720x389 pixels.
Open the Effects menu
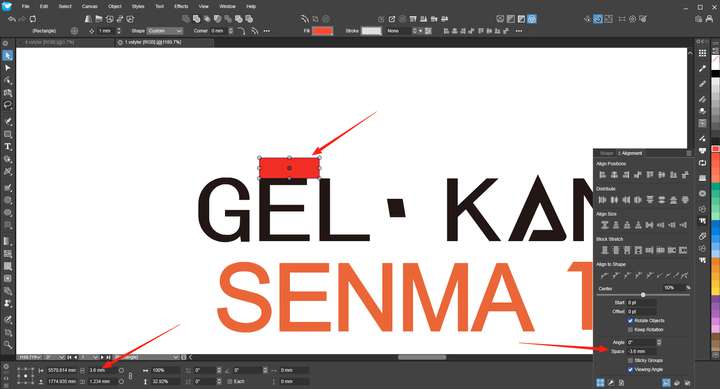(x=181, y=6)
